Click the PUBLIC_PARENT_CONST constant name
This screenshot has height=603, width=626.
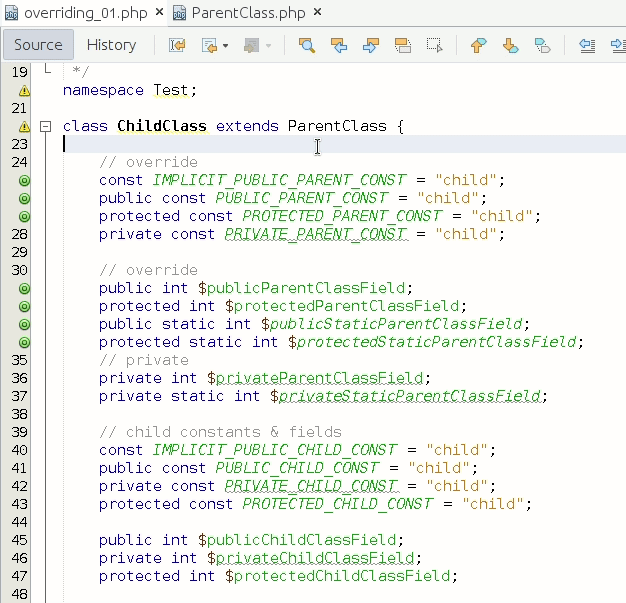coord(302,198)
